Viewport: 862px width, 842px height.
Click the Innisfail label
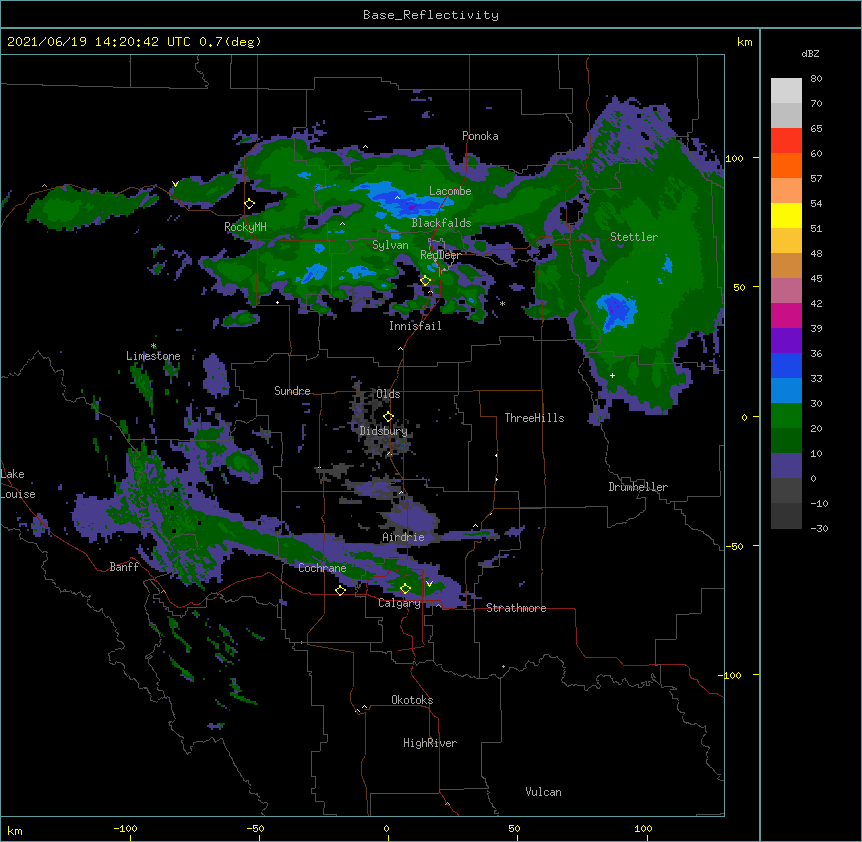[415, 326]
